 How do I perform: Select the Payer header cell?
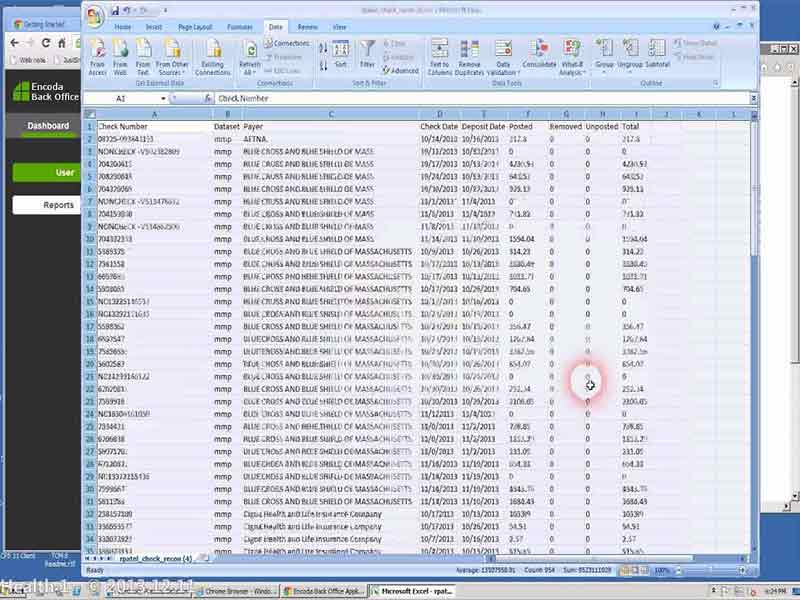pos(331,127)
